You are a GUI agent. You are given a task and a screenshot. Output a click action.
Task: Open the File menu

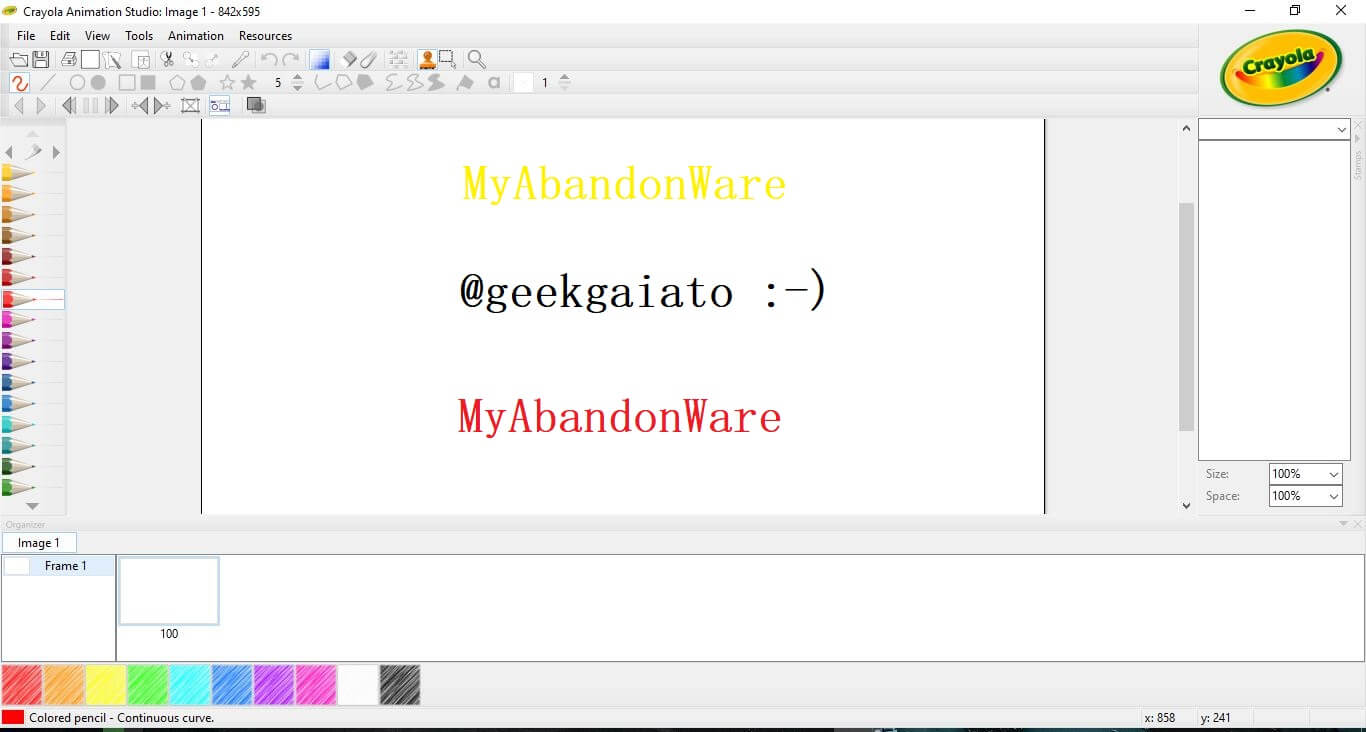pos(26,36)
